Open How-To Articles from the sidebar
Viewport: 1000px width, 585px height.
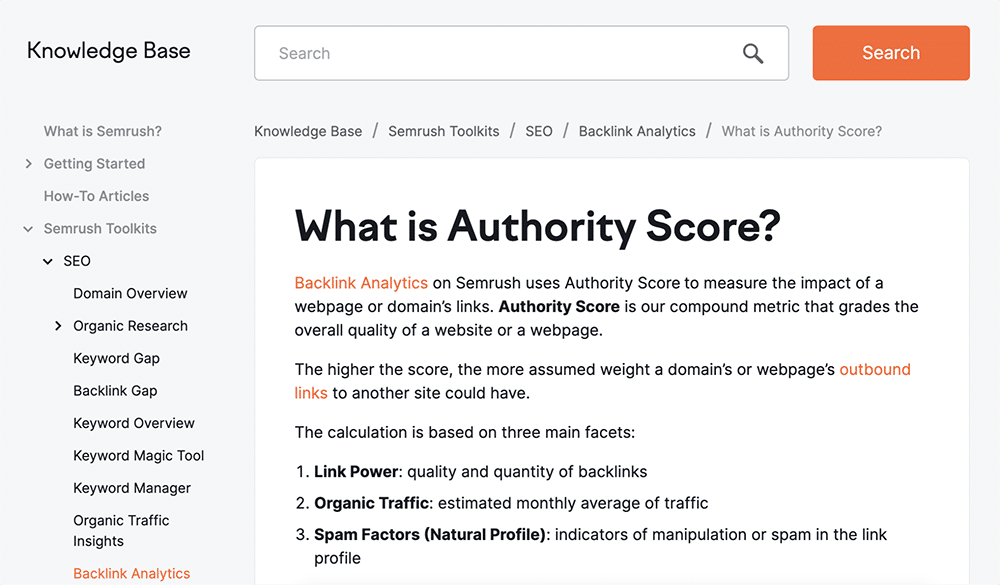[x=96, y=196]
